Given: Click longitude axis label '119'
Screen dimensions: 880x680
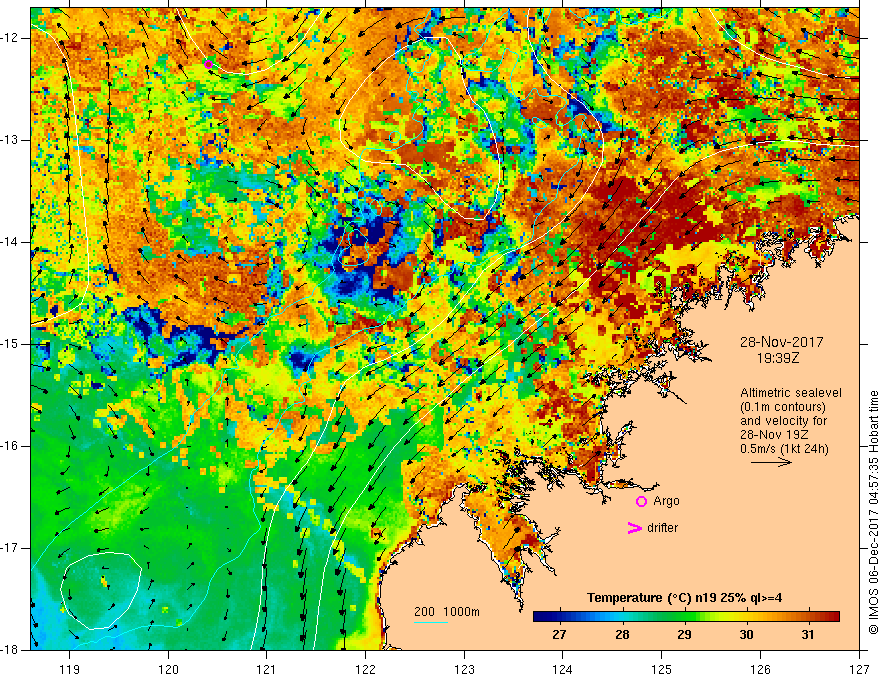Looking at the screenshot, I should coord(70,669).
